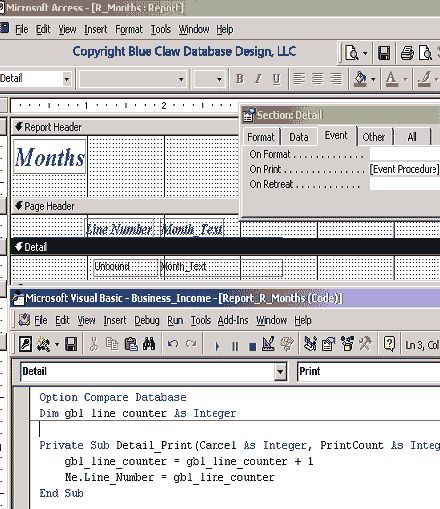Click the Break pause icon in VB toolbar
This screenshot has width=440, height=509.
[x=235, y=346]
